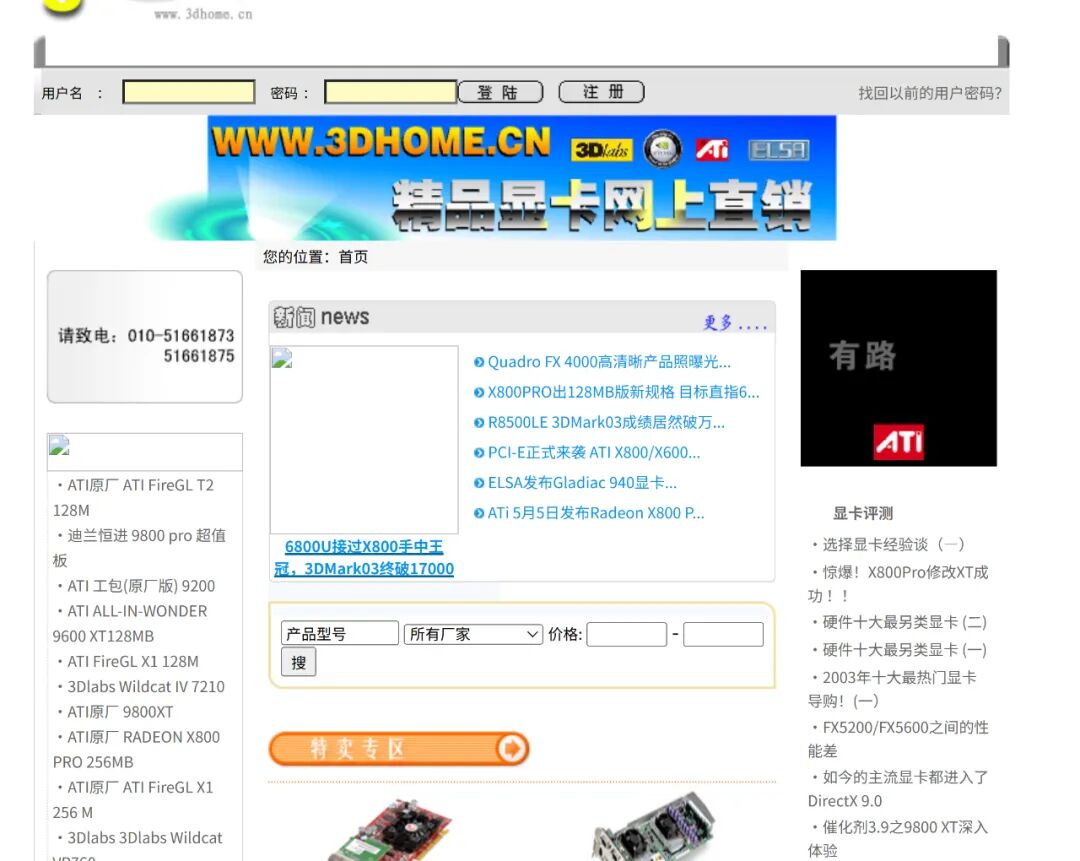Open Quadro FX 4000高清晰产品照曝光 news
The width and height of the screenshot is (1080, 861).
click(x=609, y=362)
